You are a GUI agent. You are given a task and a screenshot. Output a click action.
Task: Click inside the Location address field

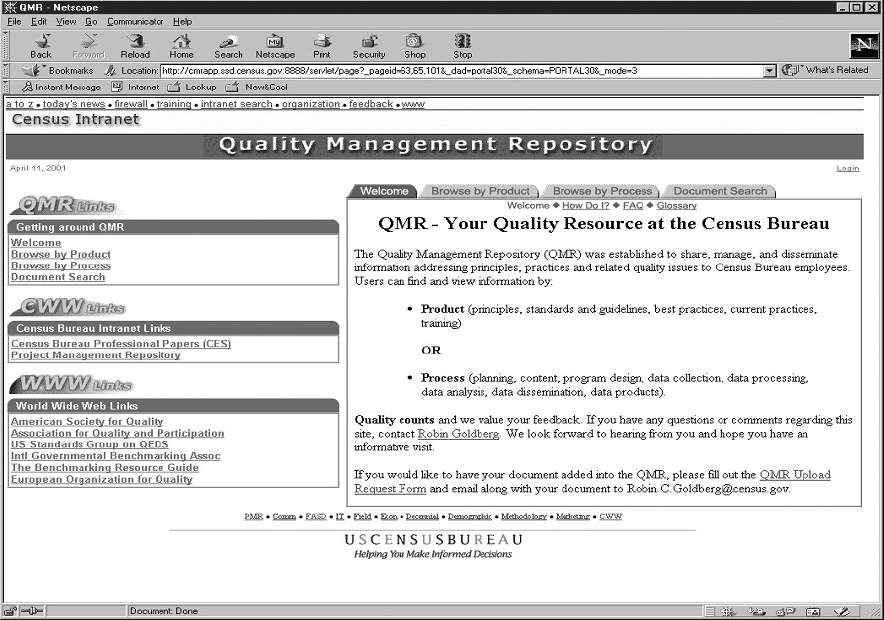pyautogui.click(x=450, y=70)
